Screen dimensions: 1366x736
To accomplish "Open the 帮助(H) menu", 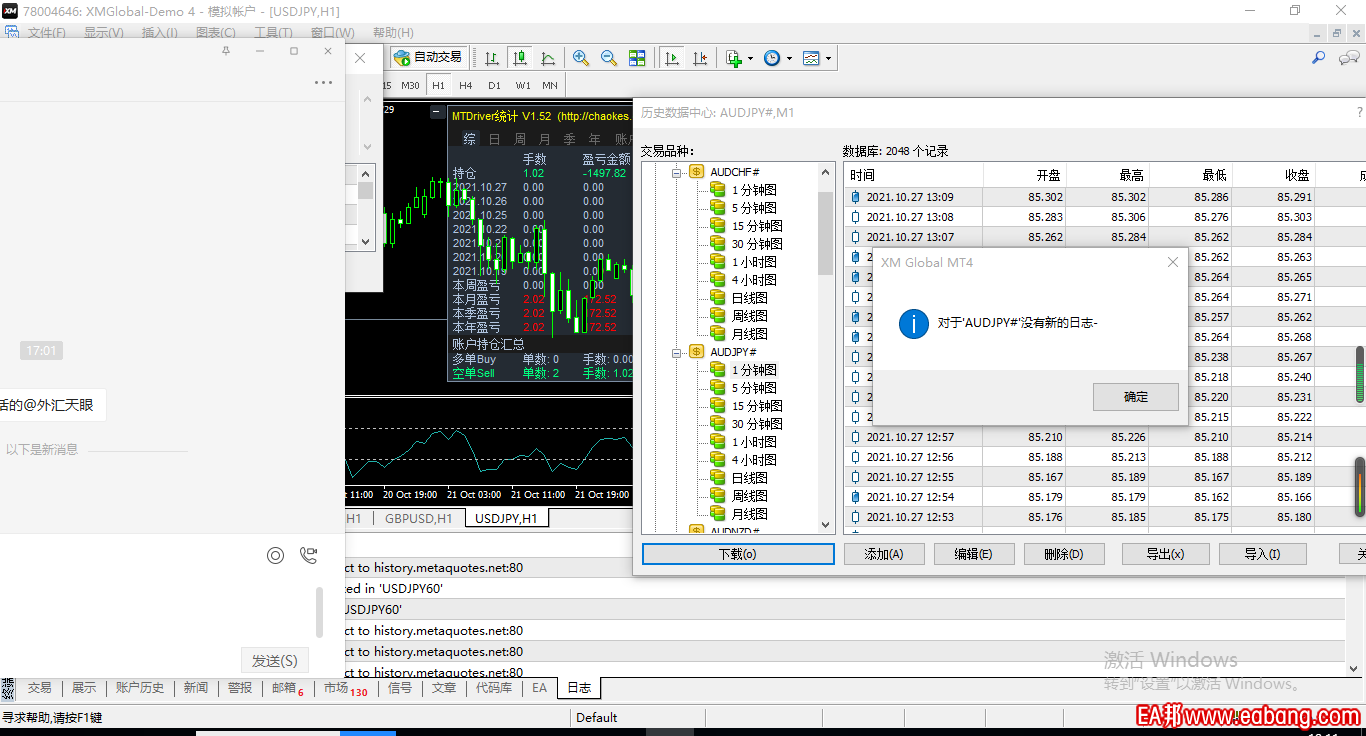I will (392, 32).
